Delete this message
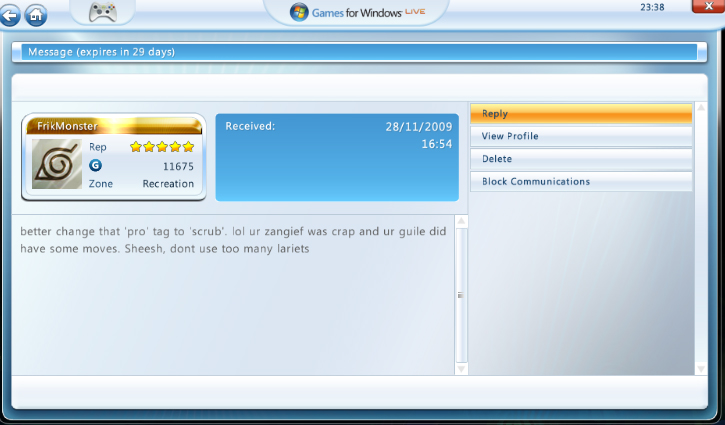Viewport: 725px width, 425px height. point(581,159)
